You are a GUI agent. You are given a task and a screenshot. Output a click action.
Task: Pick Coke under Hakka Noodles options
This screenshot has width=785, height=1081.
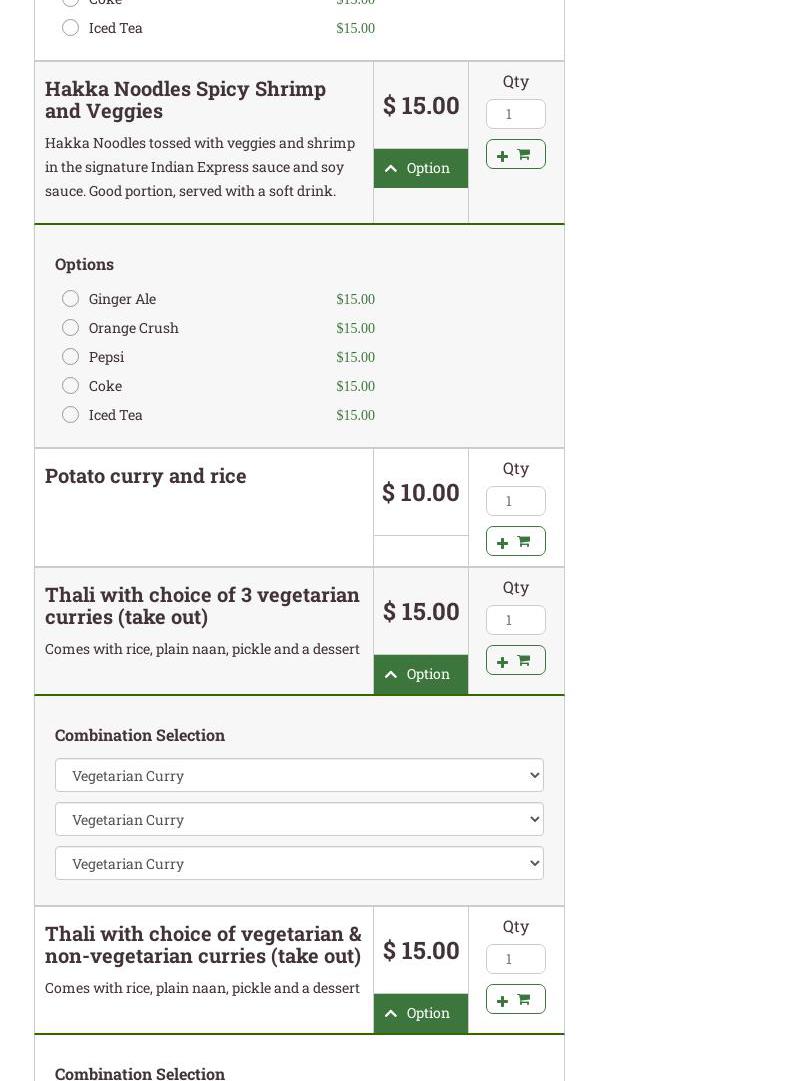coord(70,386)
